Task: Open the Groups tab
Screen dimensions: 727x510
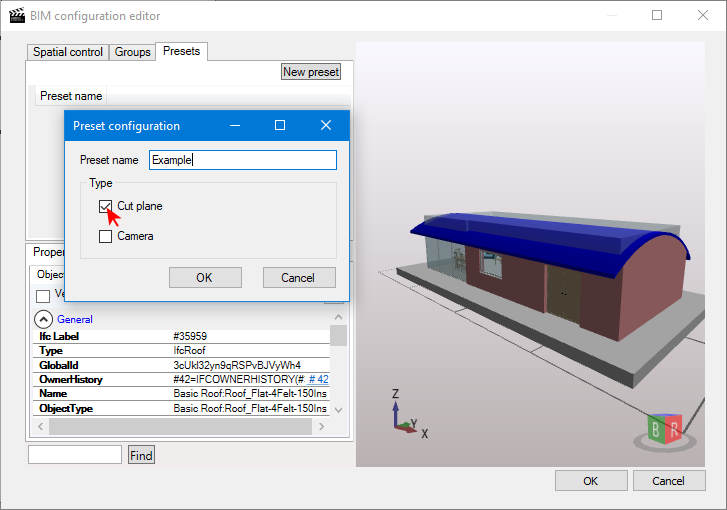Action: (x=133, y=52)
